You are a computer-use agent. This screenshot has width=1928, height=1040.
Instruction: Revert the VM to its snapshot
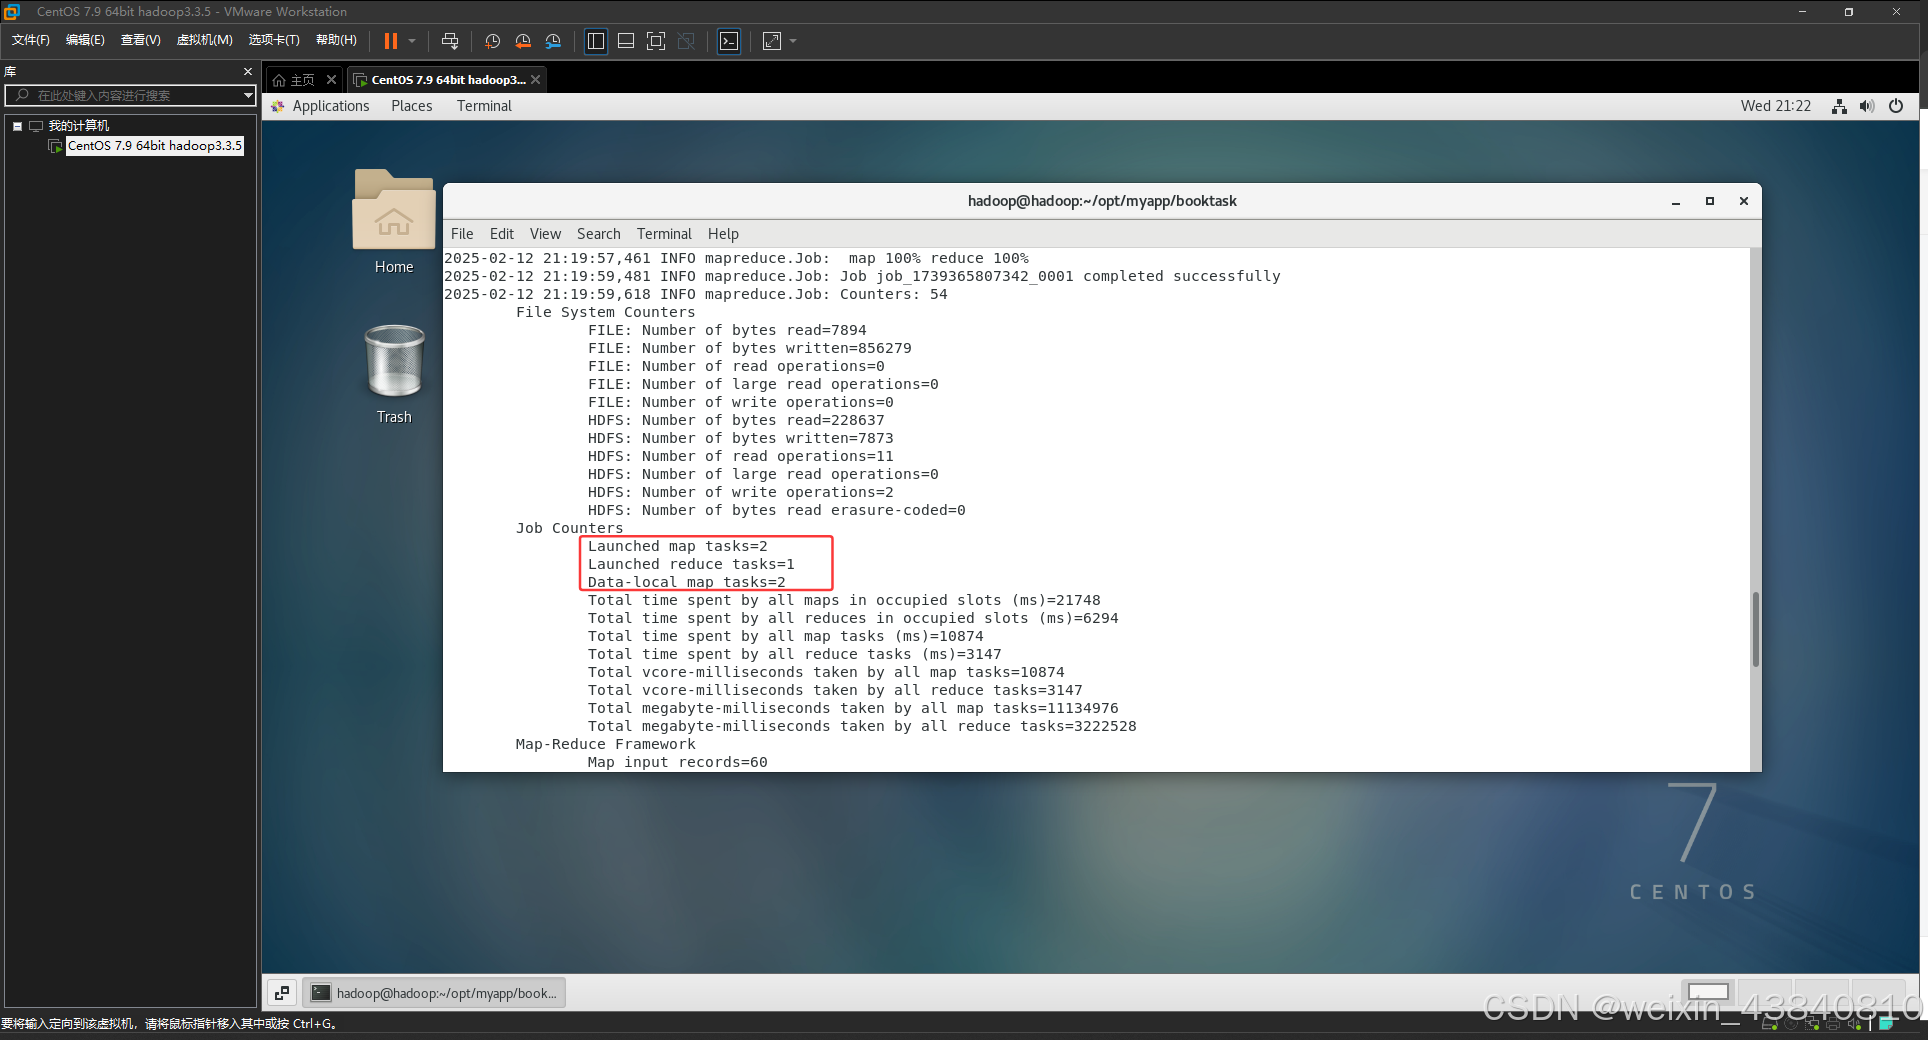coord(522,41)
